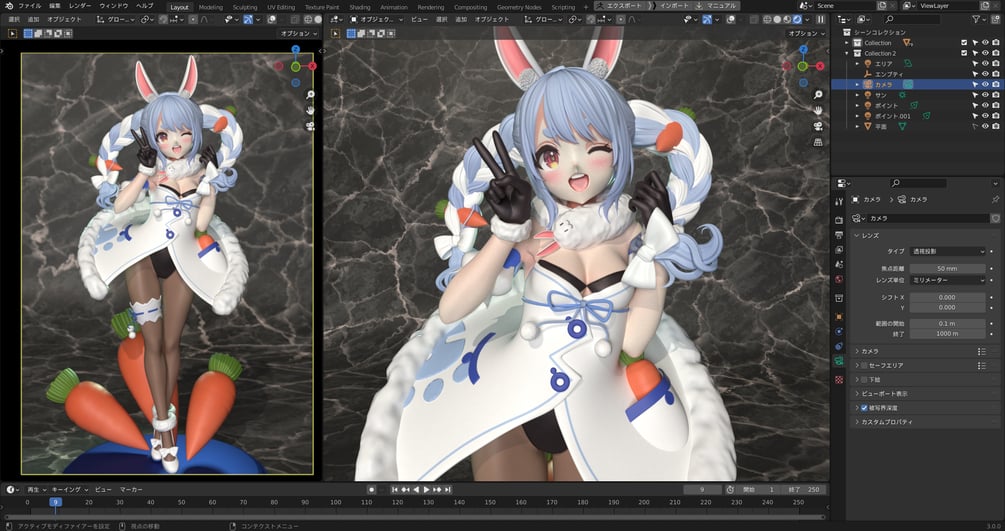Collapse the レンズ panel

click(857, 235)
